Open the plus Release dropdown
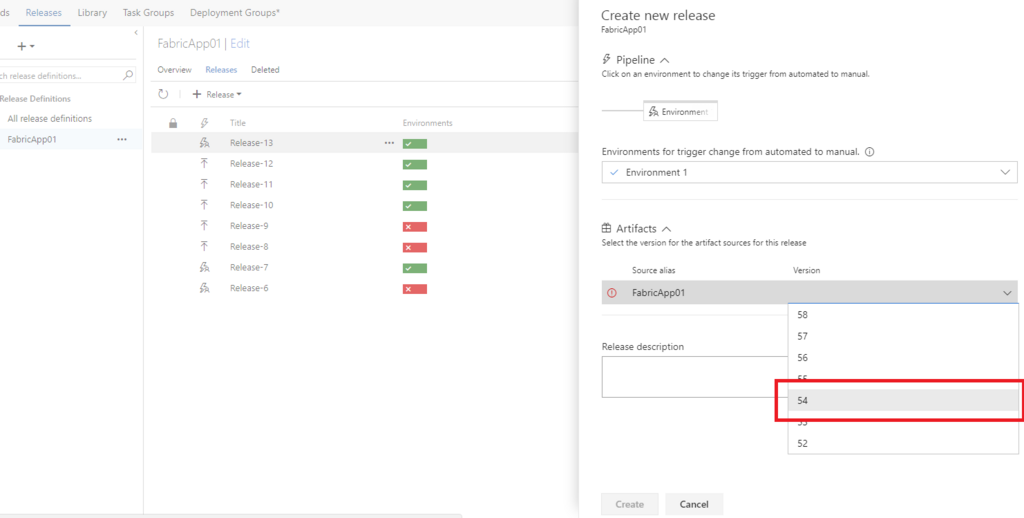Screen dimensions: 1024x518 click(x=217, y=94)
